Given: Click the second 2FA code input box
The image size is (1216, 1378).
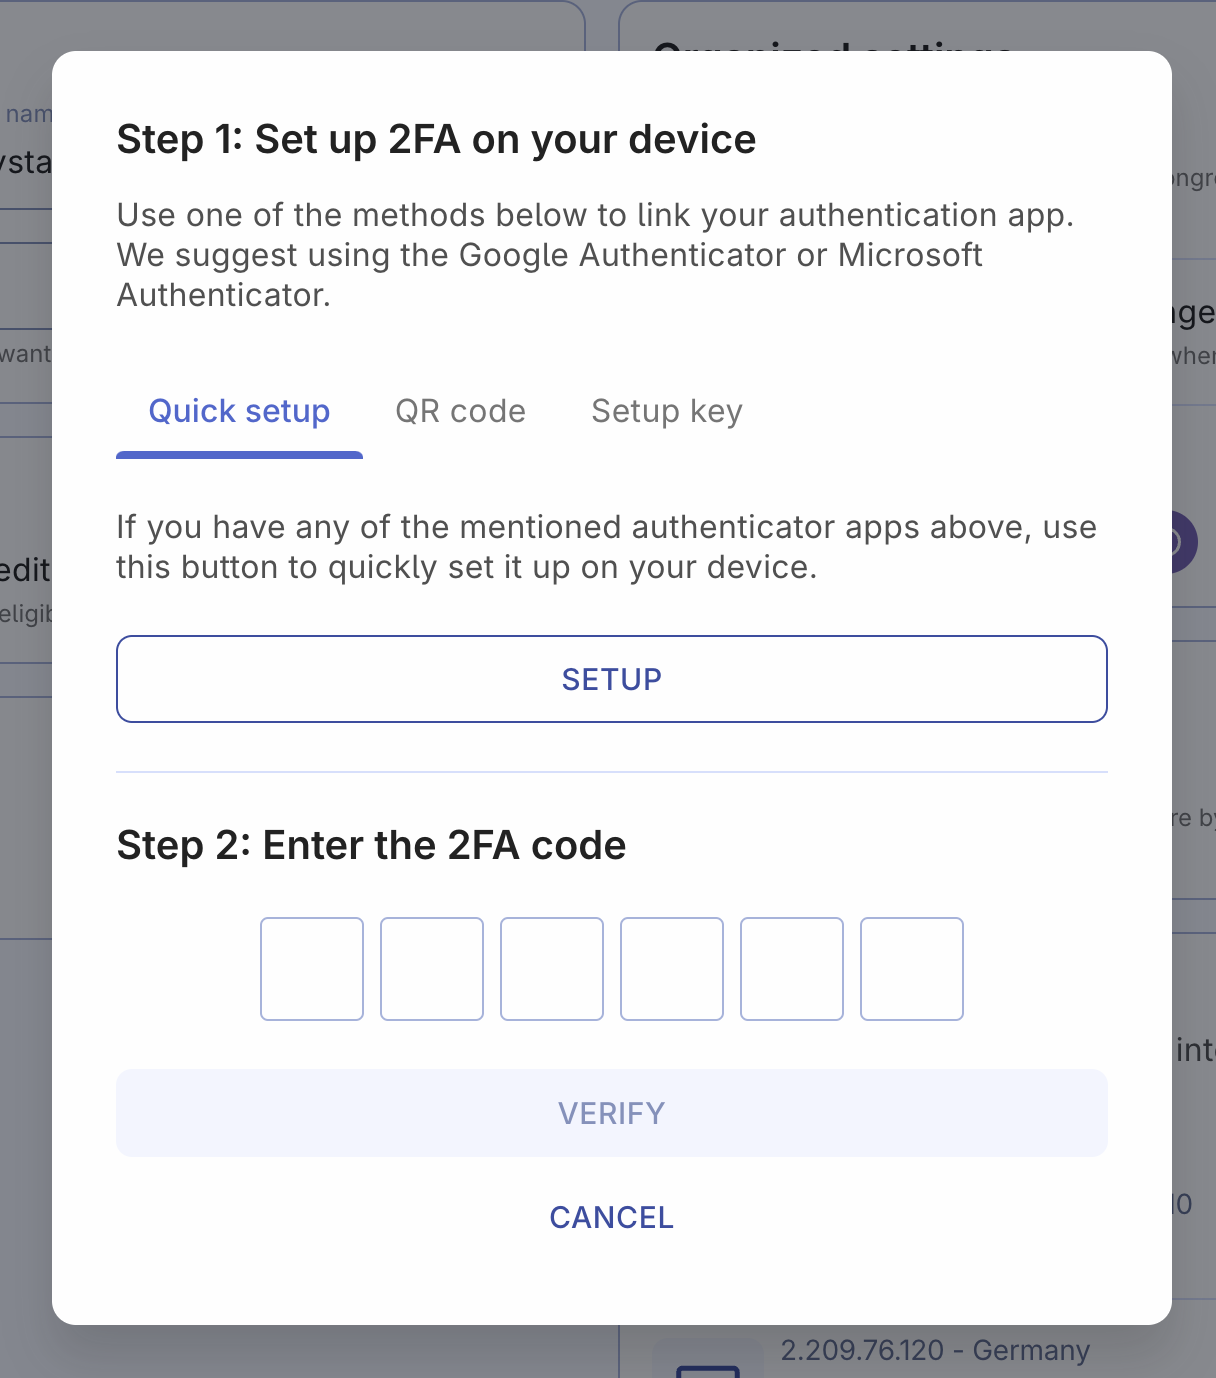Looking at the screenshot, I should click(431, 968).
